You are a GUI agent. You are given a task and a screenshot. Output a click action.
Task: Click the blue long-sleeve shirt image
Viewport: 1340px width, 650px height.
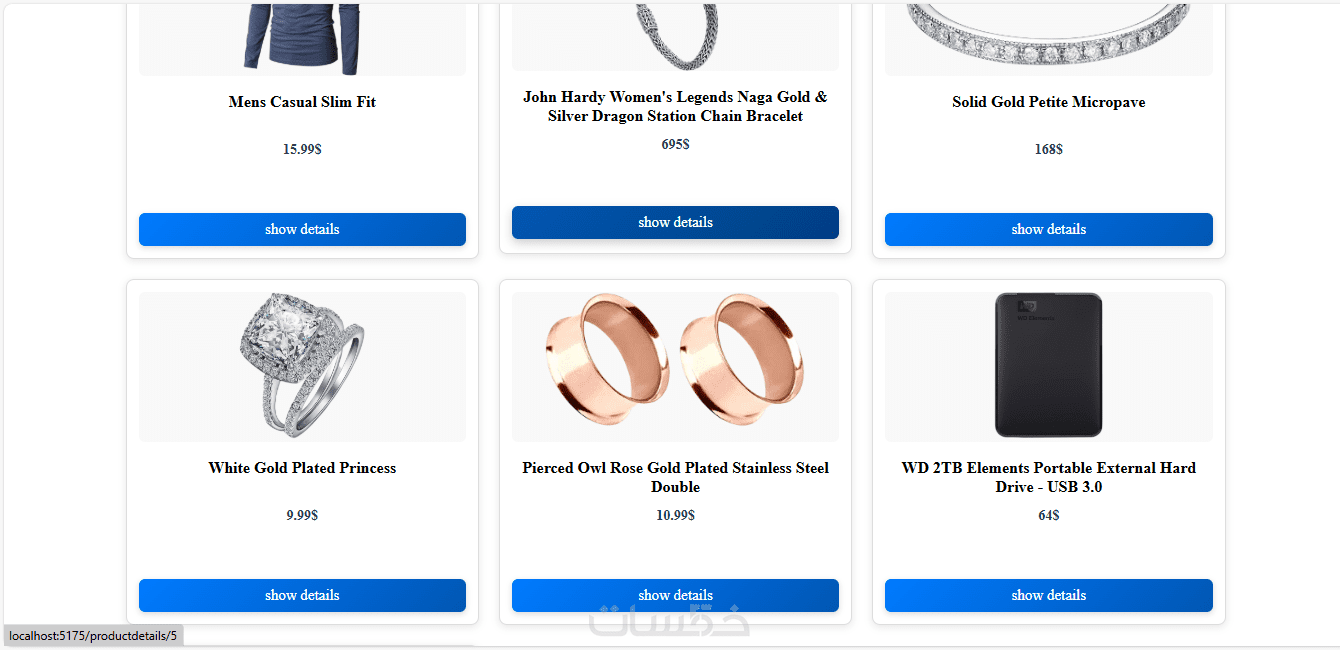tap(302, 38)
